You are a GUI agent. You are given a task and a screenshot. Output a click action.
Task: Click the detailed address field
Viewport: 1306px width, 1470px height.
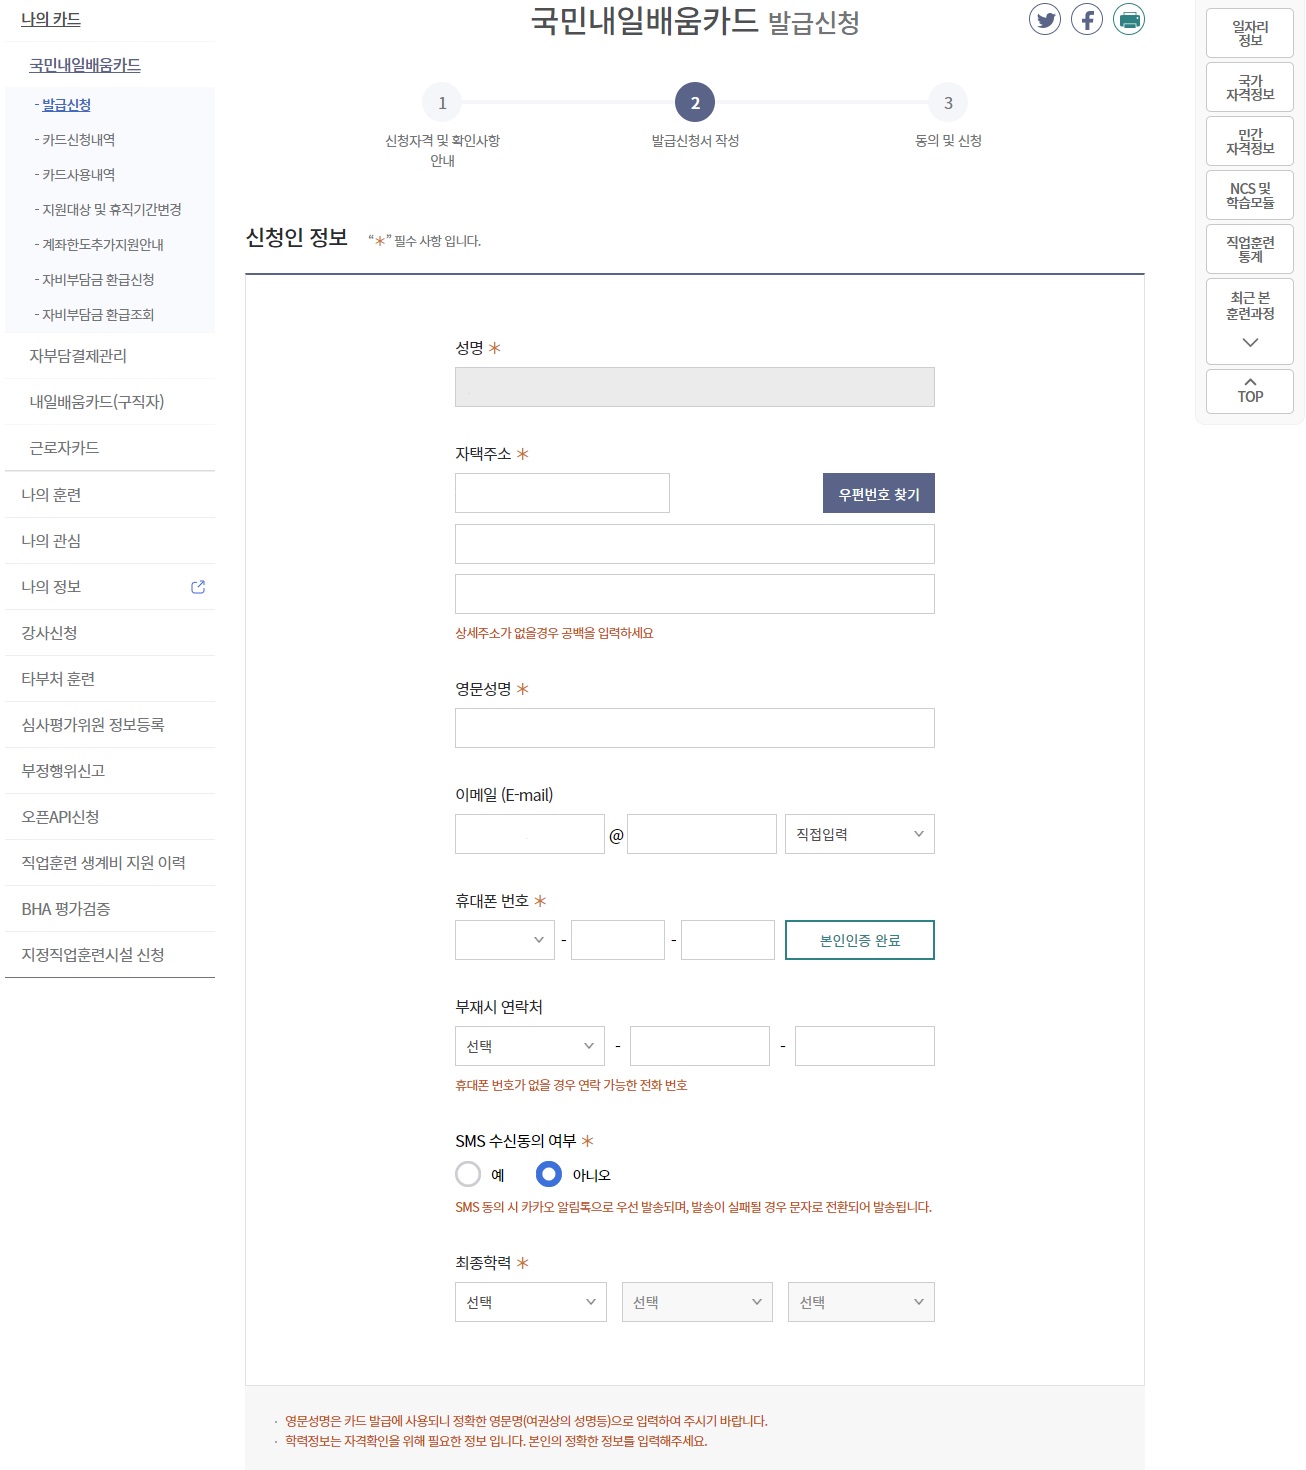coord(695,594)
